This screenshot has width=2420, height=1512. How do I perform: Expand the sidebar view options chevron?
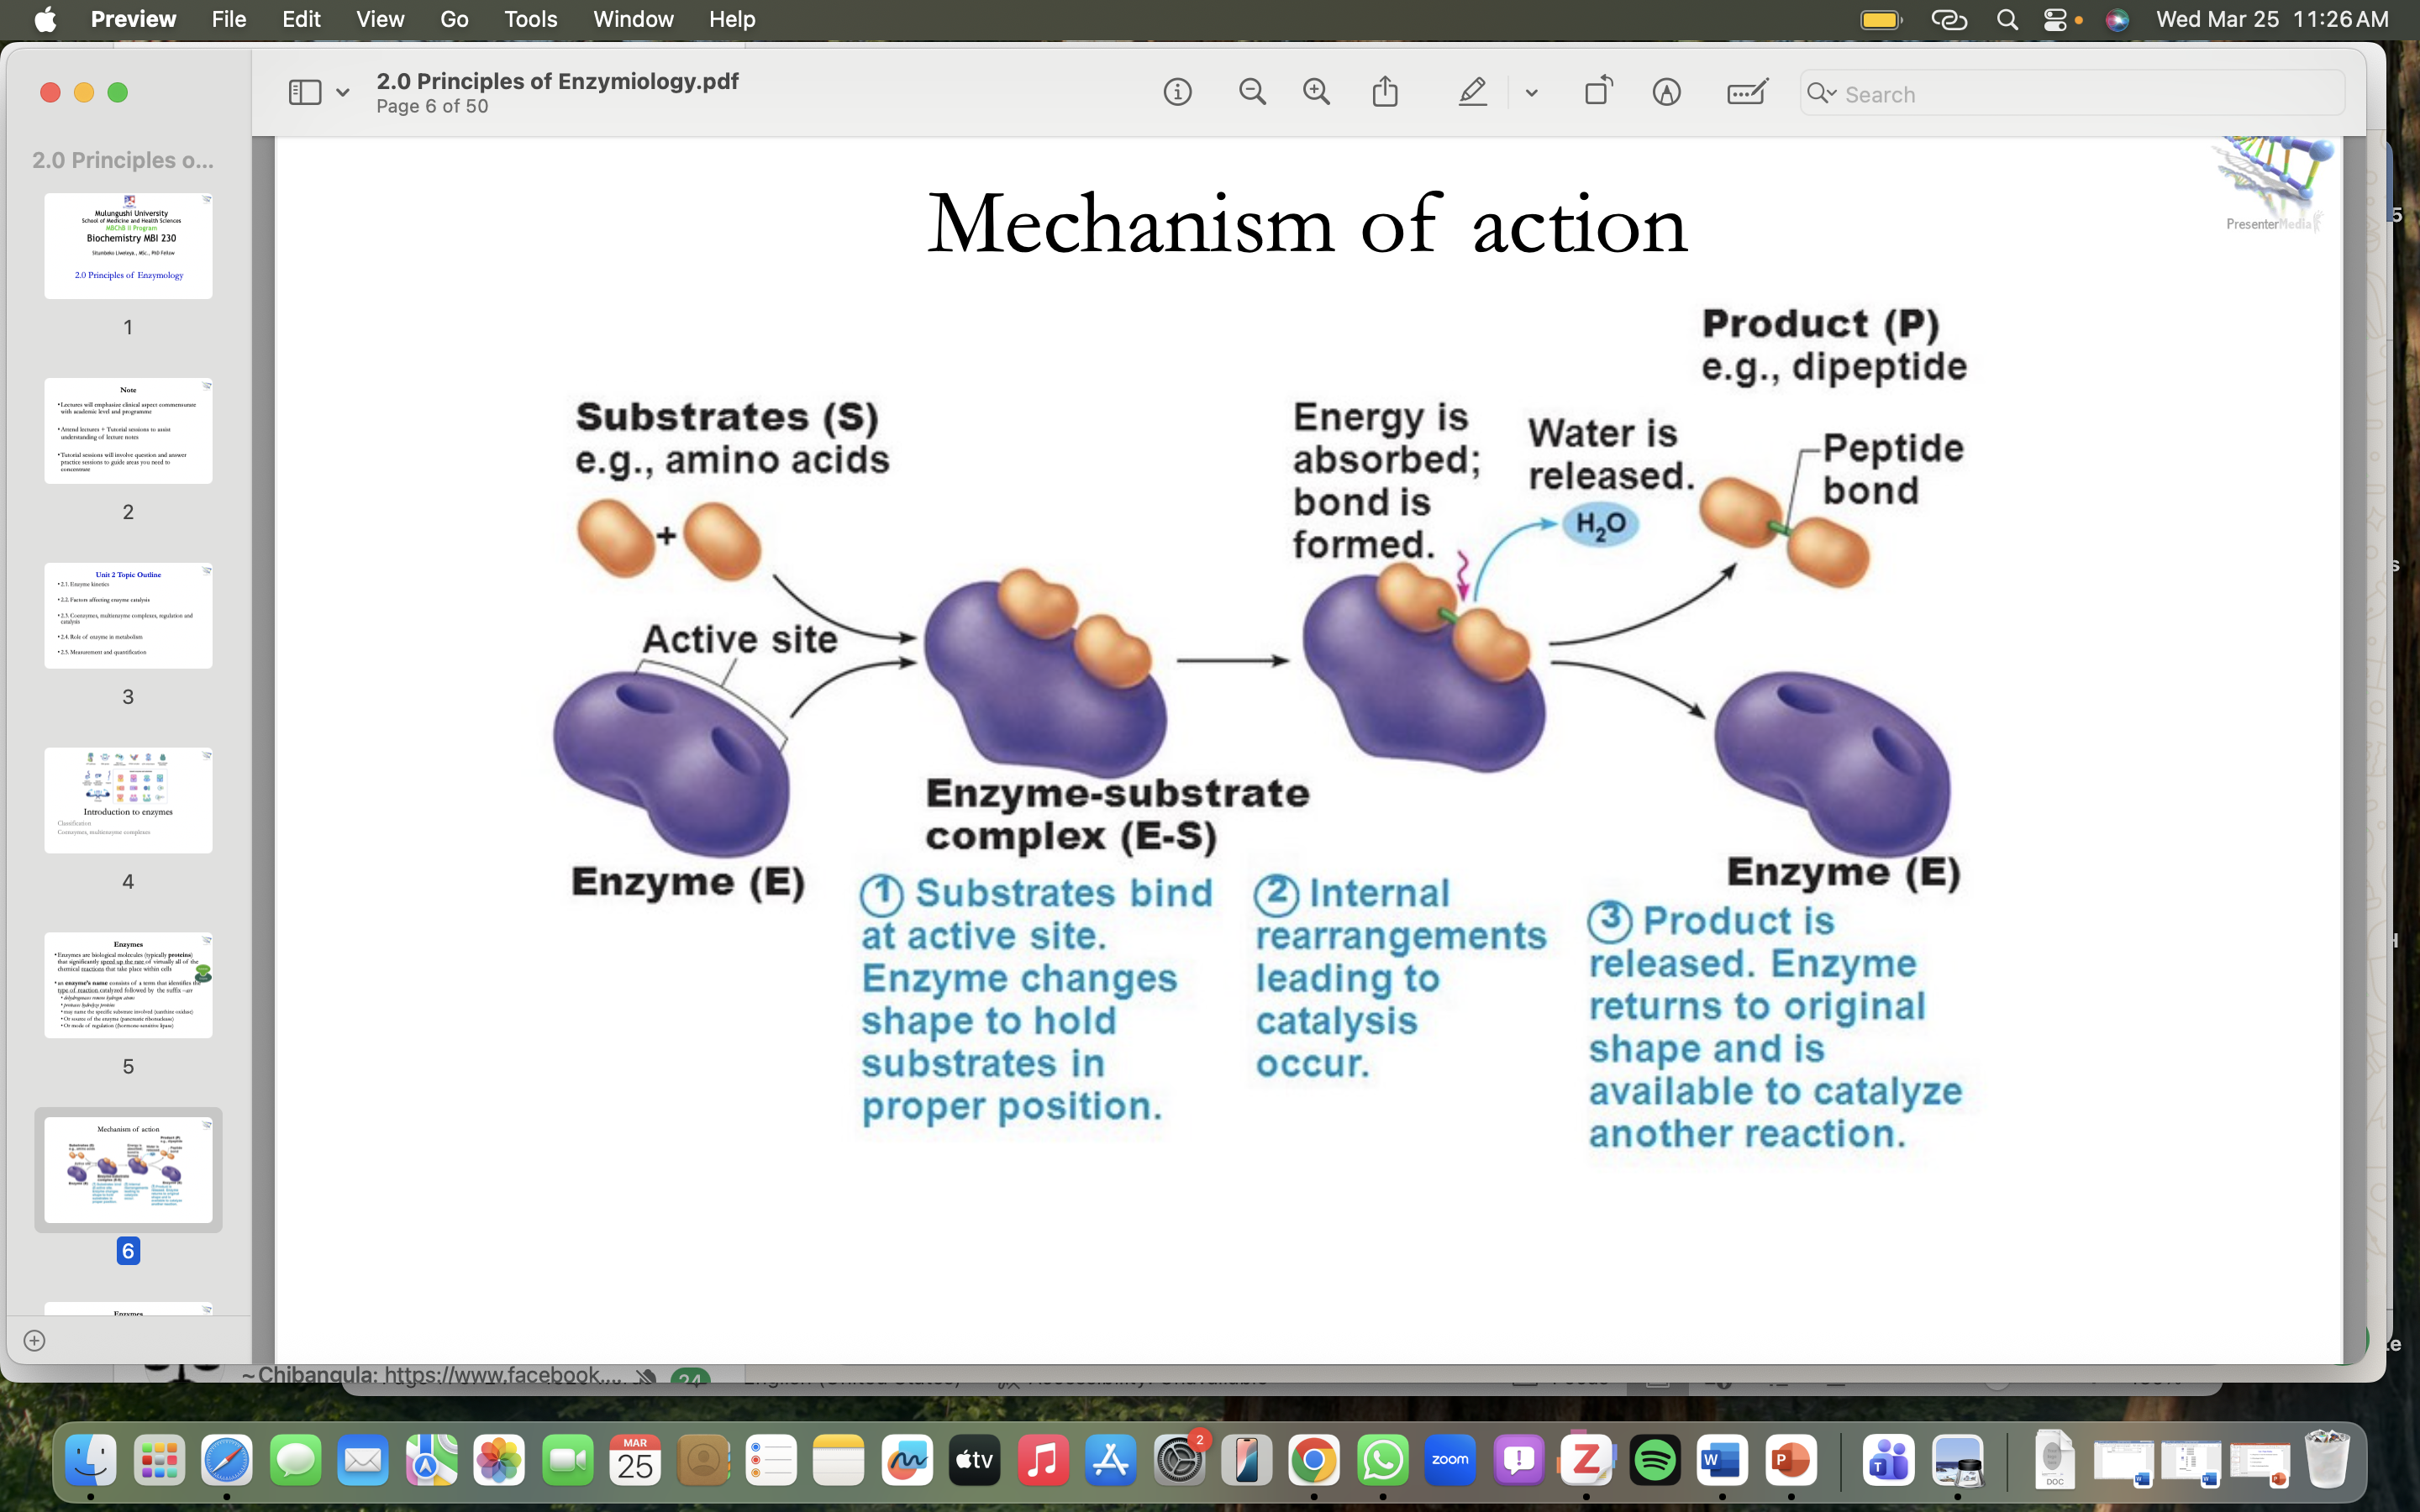[343, 93]
